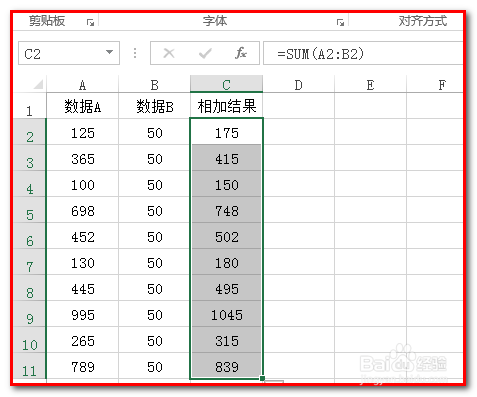The width and height of the screenshot is (477, 397).
Task: Open the font (字体) dialog launcher
Action: [x=340, y=22]
